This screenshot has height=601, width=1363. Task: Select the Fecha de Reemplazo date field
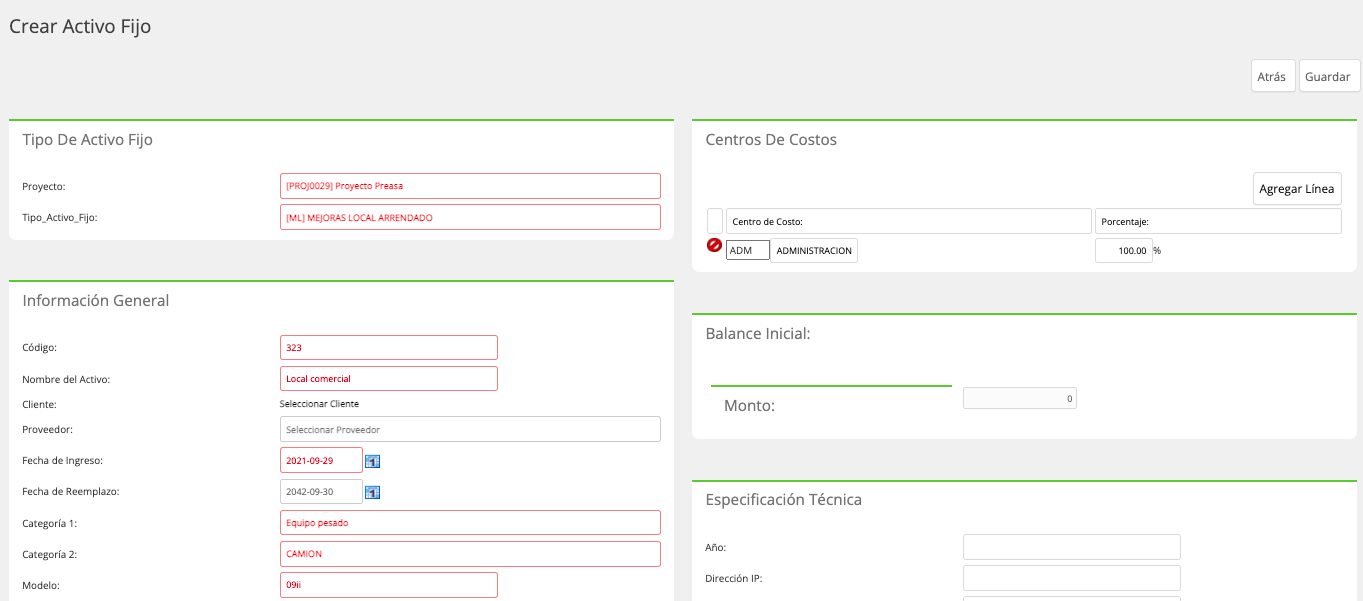pos(321,492)
